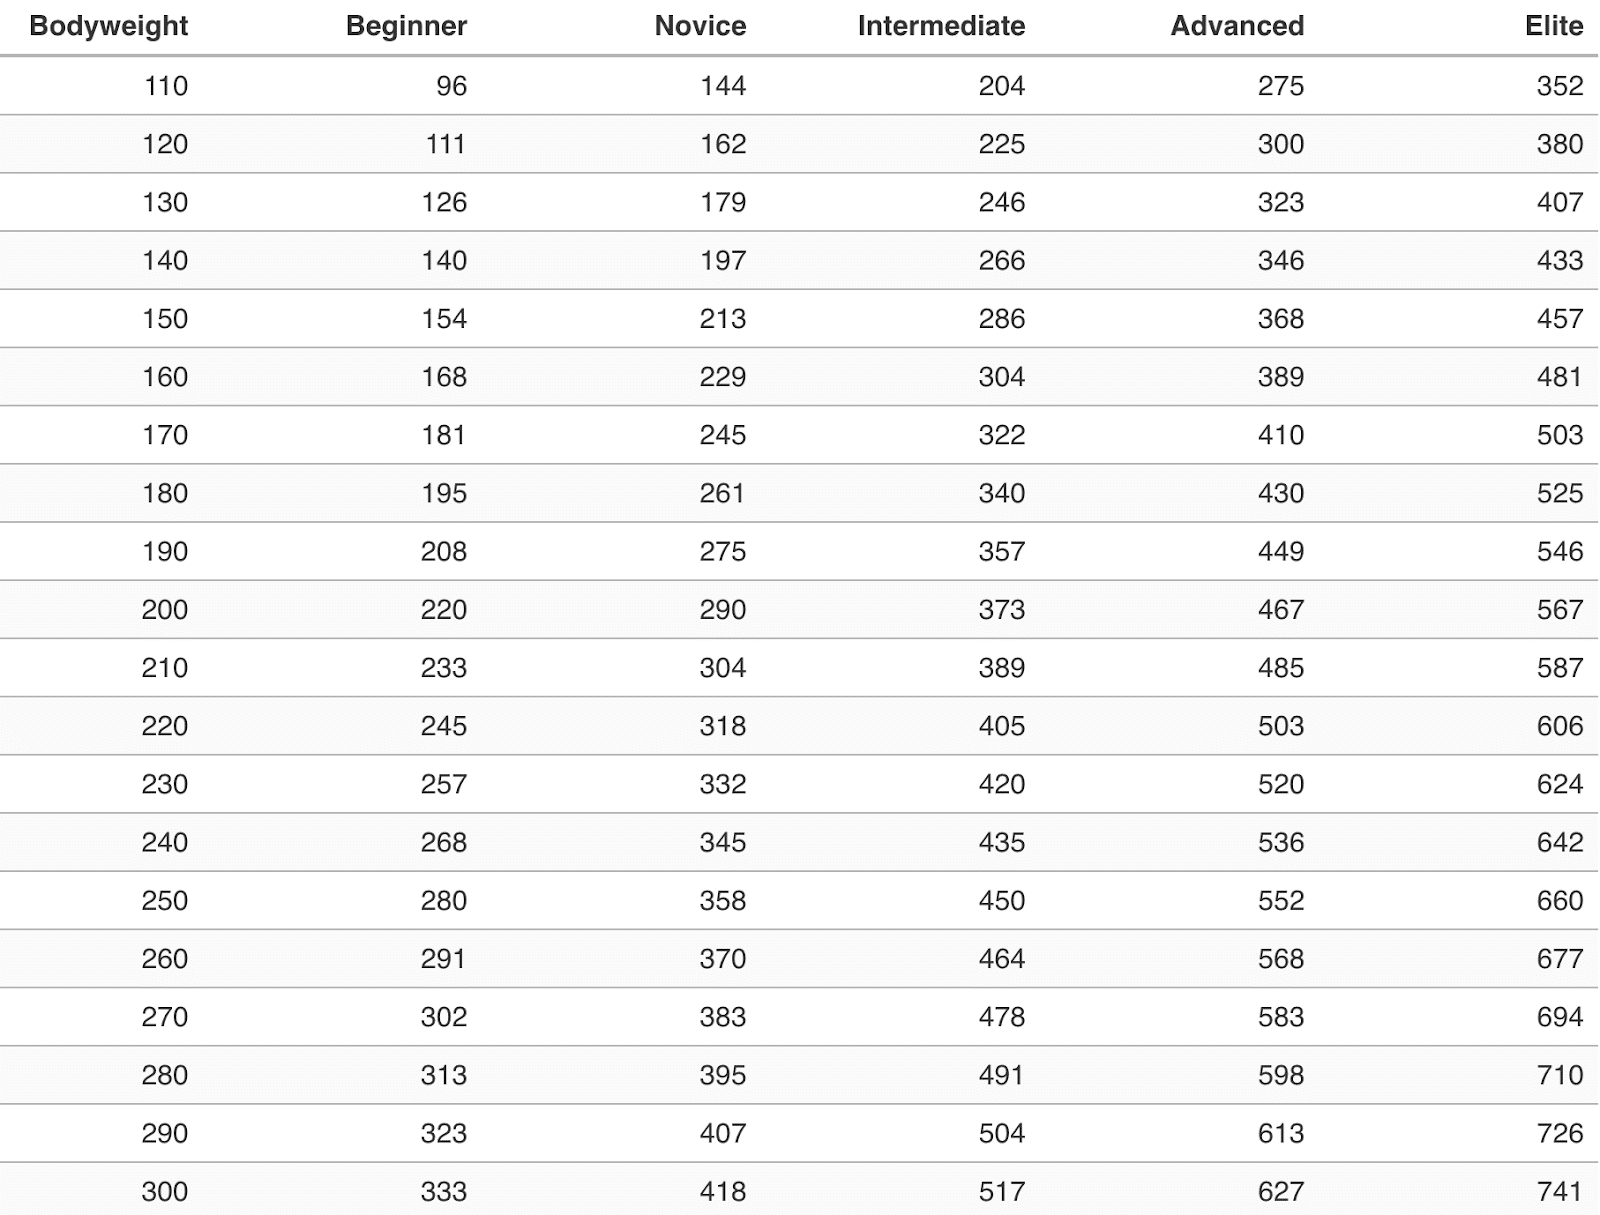Select Novice value 418 in last row
This screenshot has width=1600, height=1215.
pos(723,1192)
